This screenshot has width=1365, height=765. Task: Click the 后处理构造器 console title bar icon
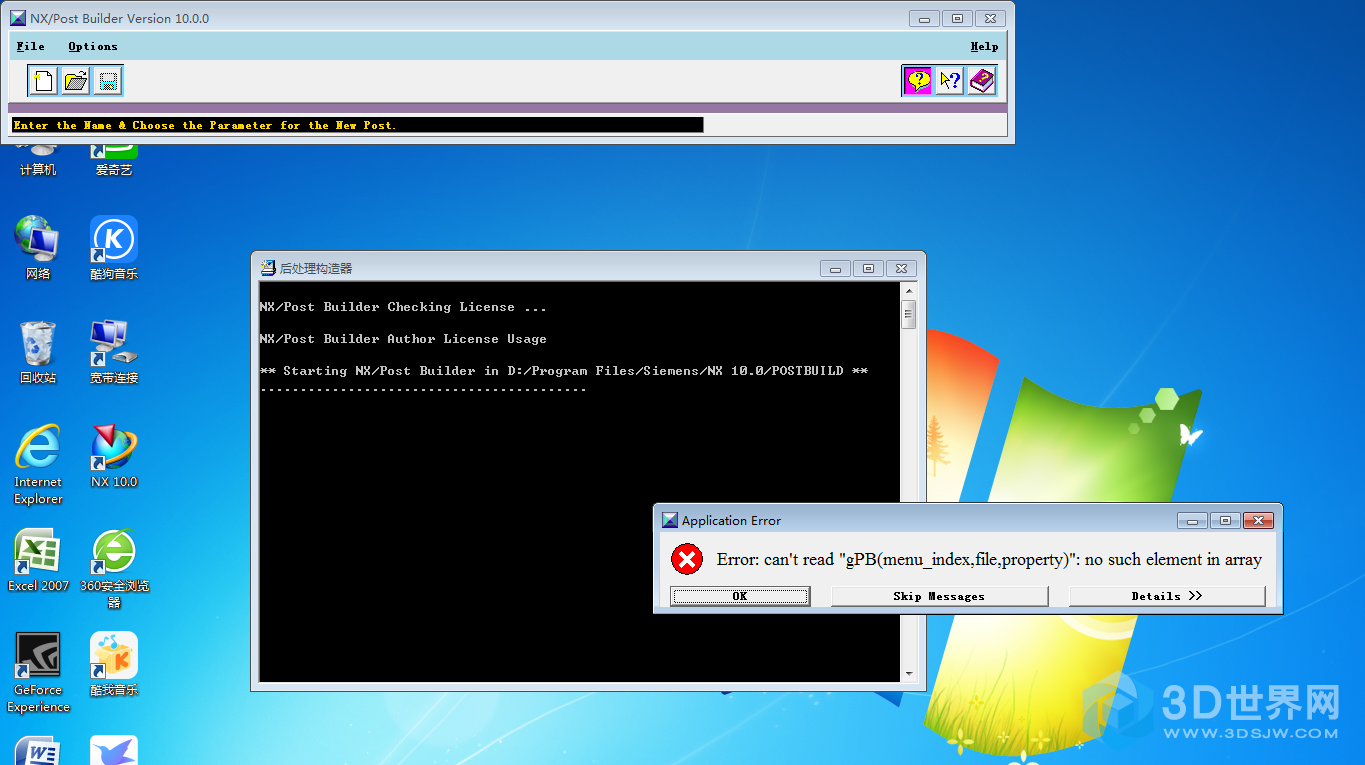[x=268, y=268]
